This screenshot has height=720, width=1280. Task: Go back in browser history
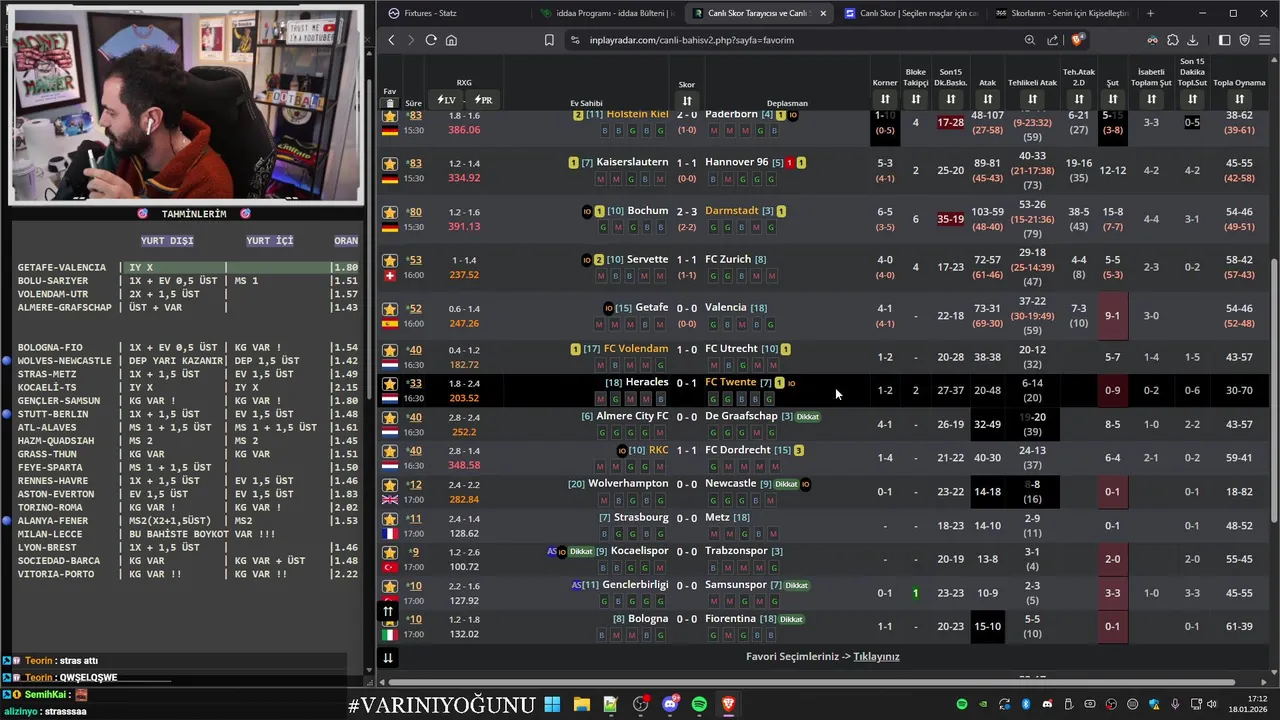pos(391,40)
